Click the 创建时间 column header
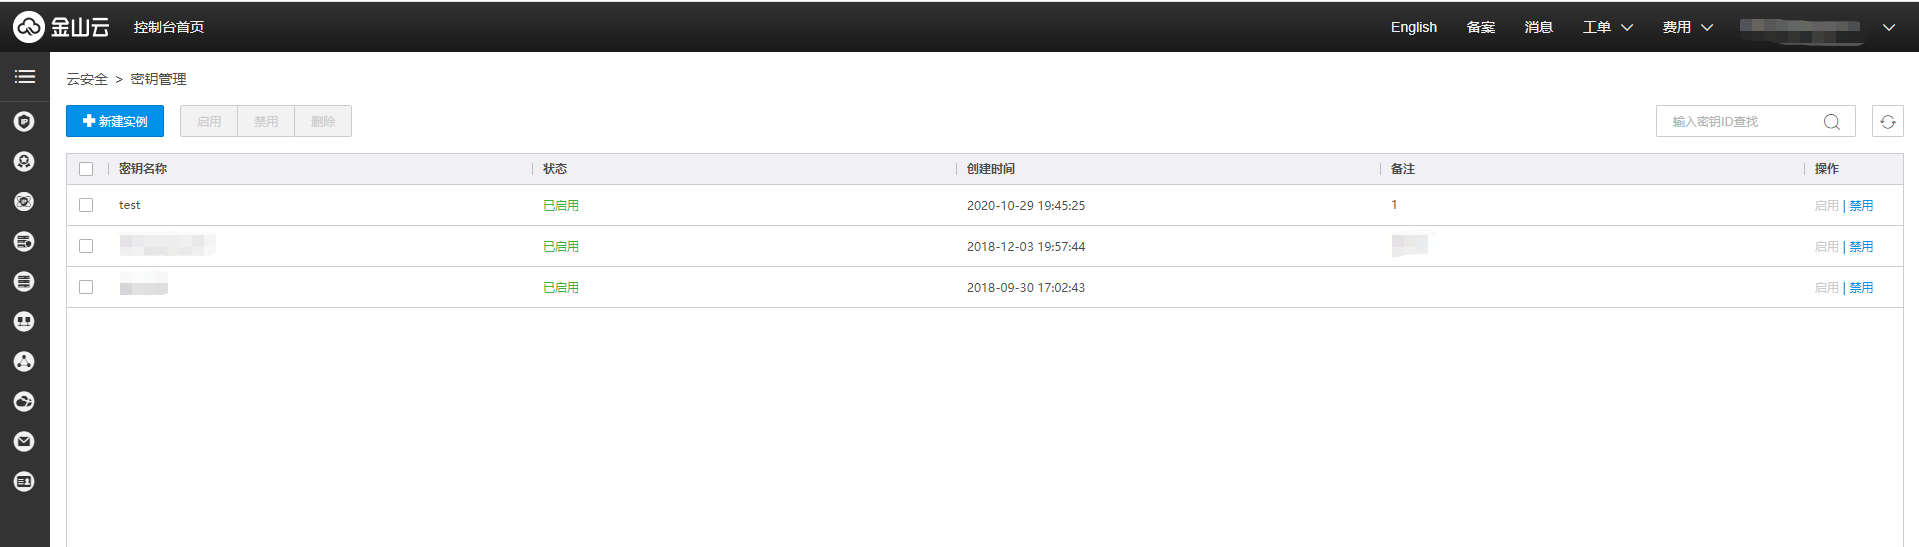Image resolution: width=1919 pixels, height=547 pixels. [991, 169]
